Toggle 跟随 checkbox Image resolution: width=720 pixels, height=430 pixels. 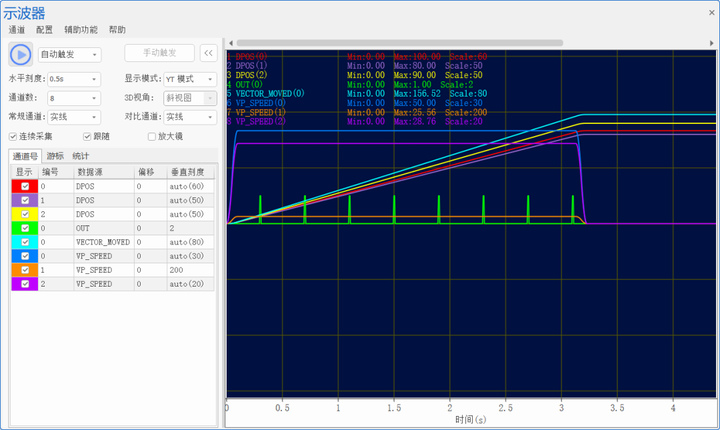point(87,136)
